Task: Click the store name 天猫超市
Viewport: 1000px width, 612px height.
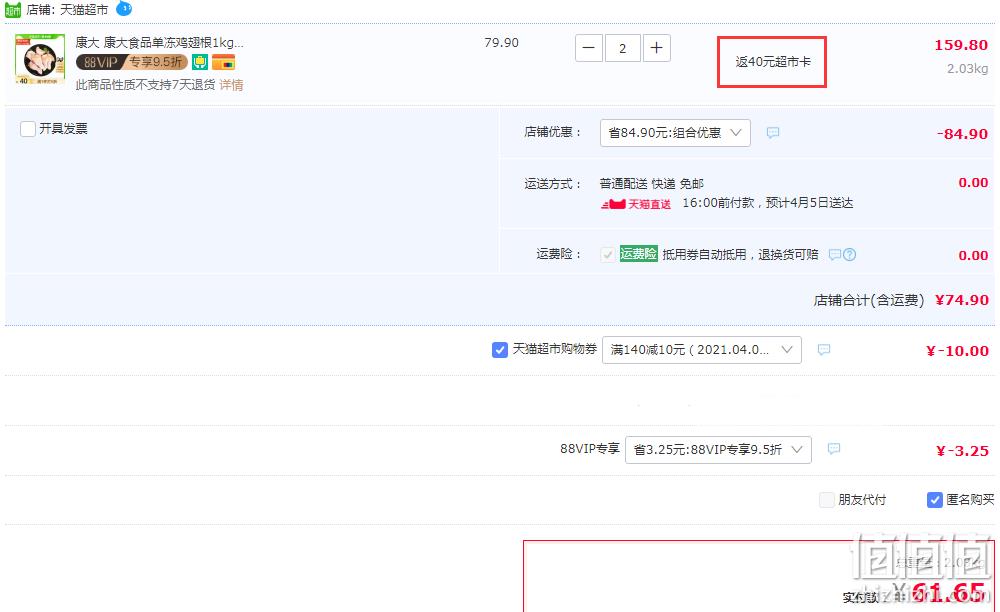Action: click(84, 10)
